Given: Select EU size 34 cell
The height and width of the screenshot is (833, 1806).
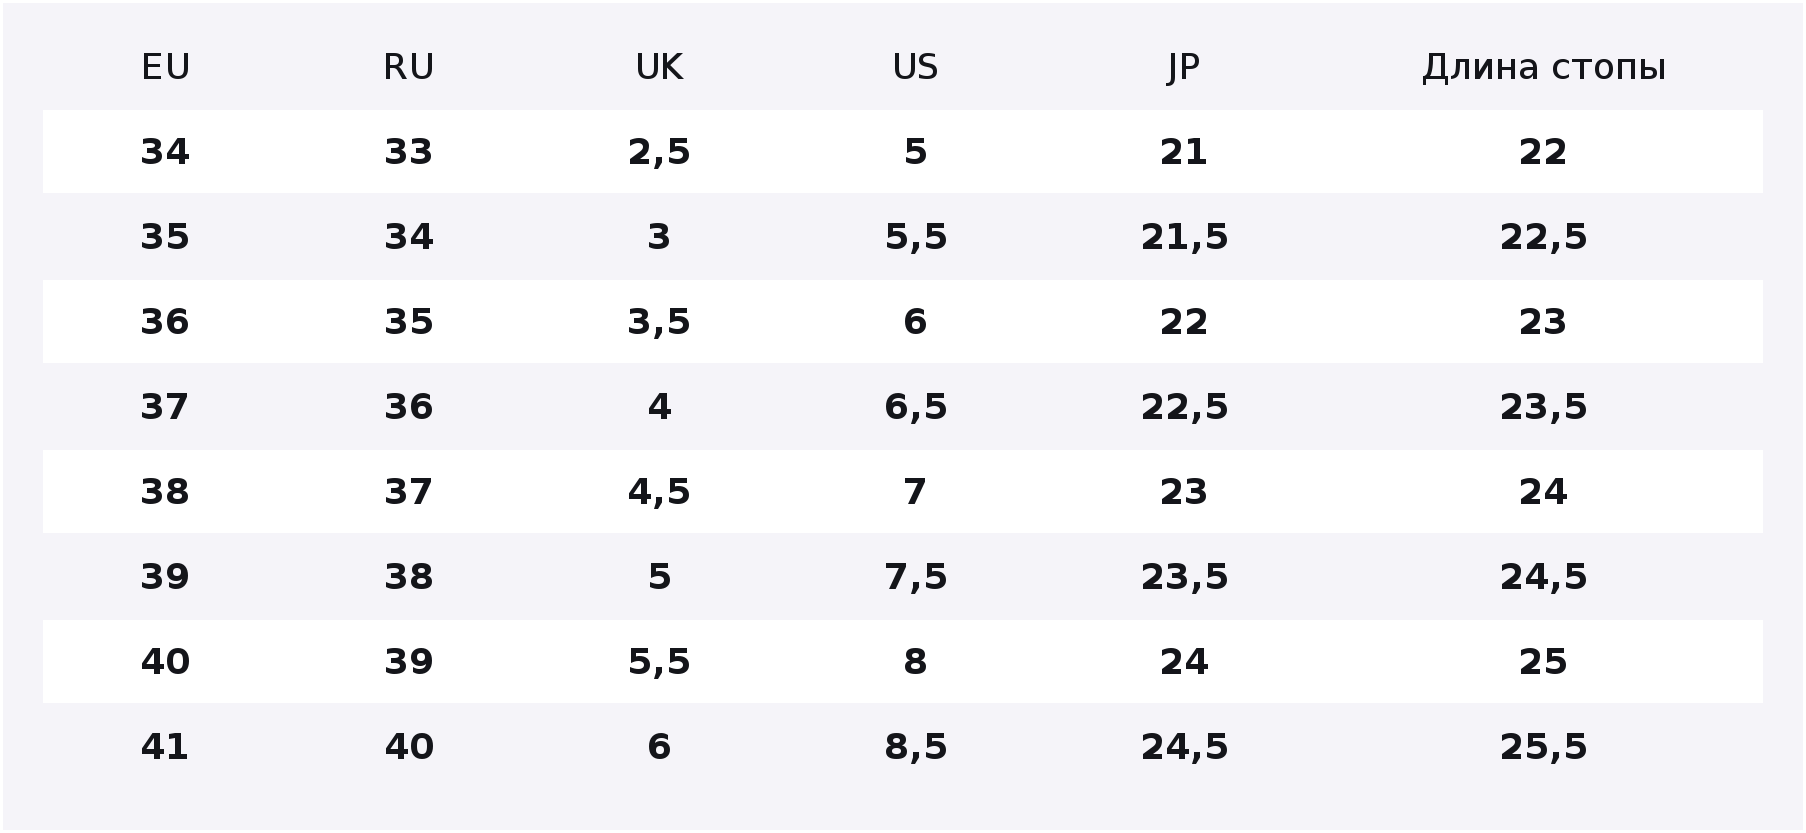Looking at the screenshot, I should [x=165, y=152].
